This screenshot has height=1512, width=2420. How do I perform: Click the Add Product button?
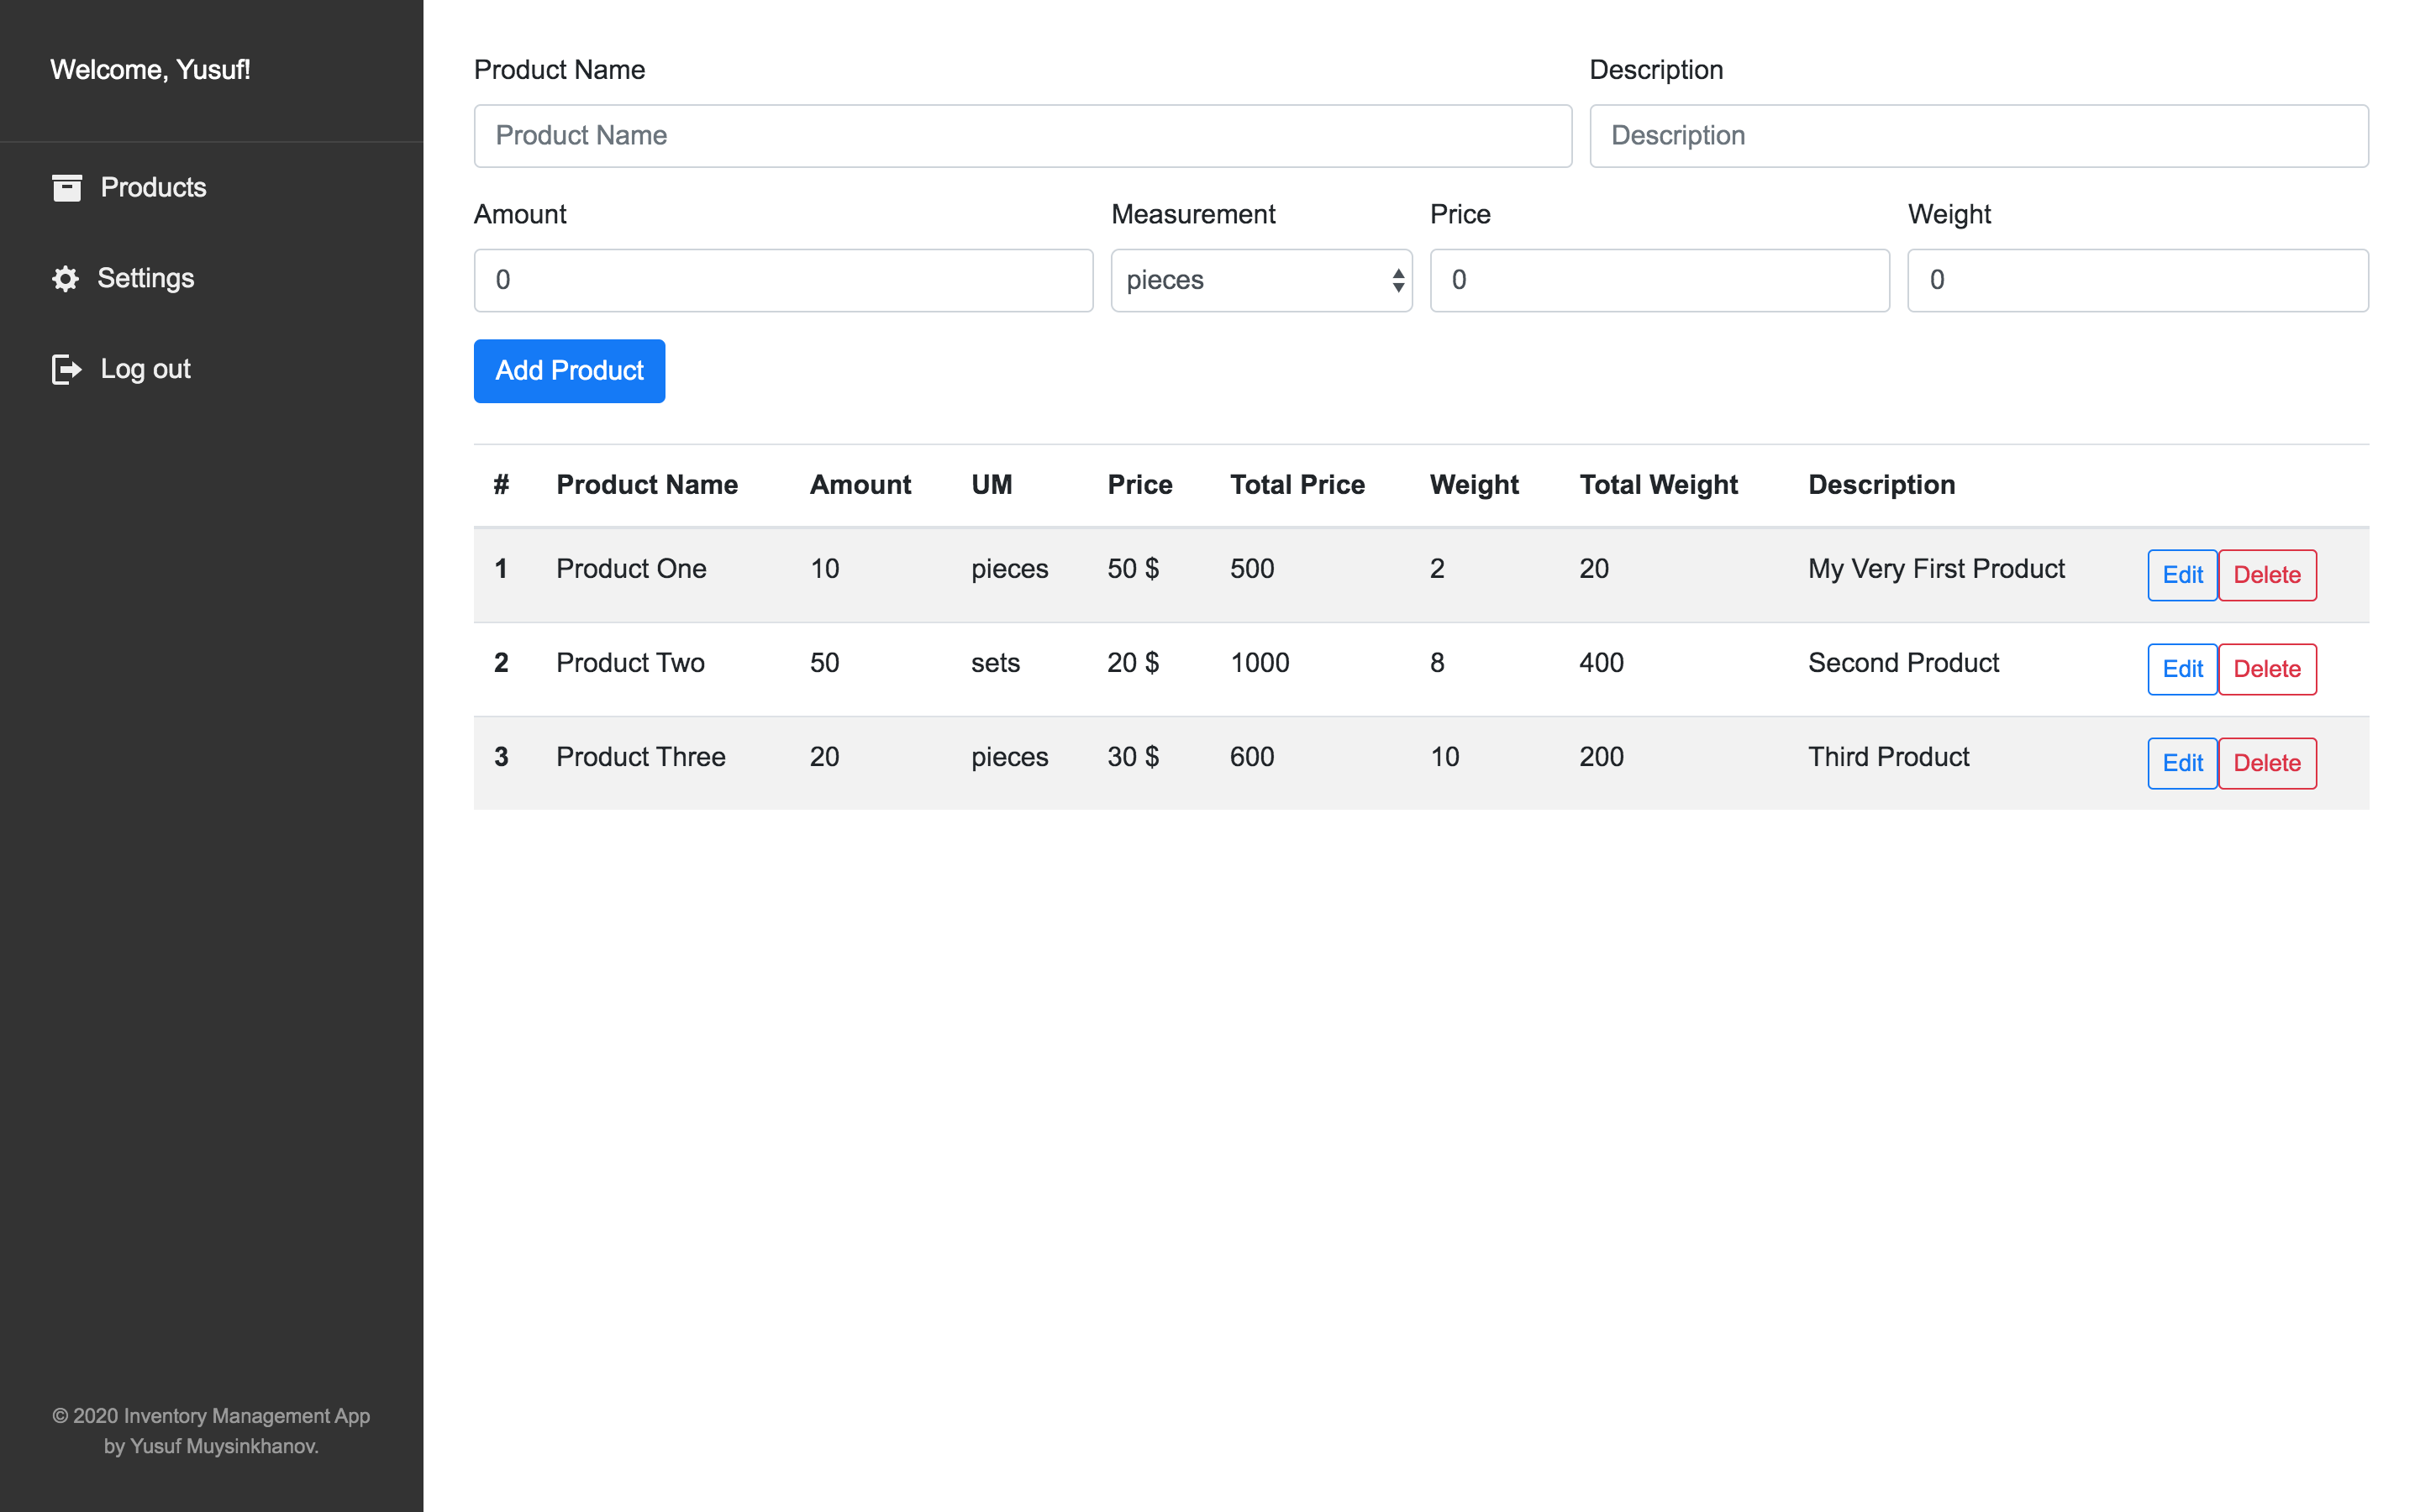pos(570,370)
